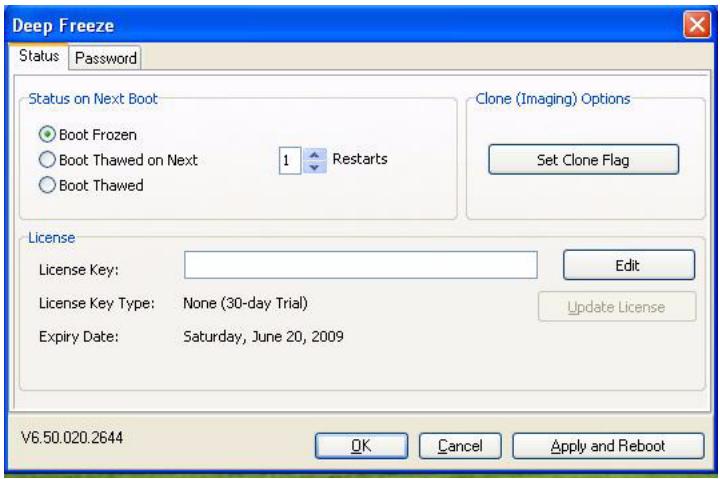
Task: Click the None (30-day Trial) text
Action: pyautogui.click(x=245, y=303)
